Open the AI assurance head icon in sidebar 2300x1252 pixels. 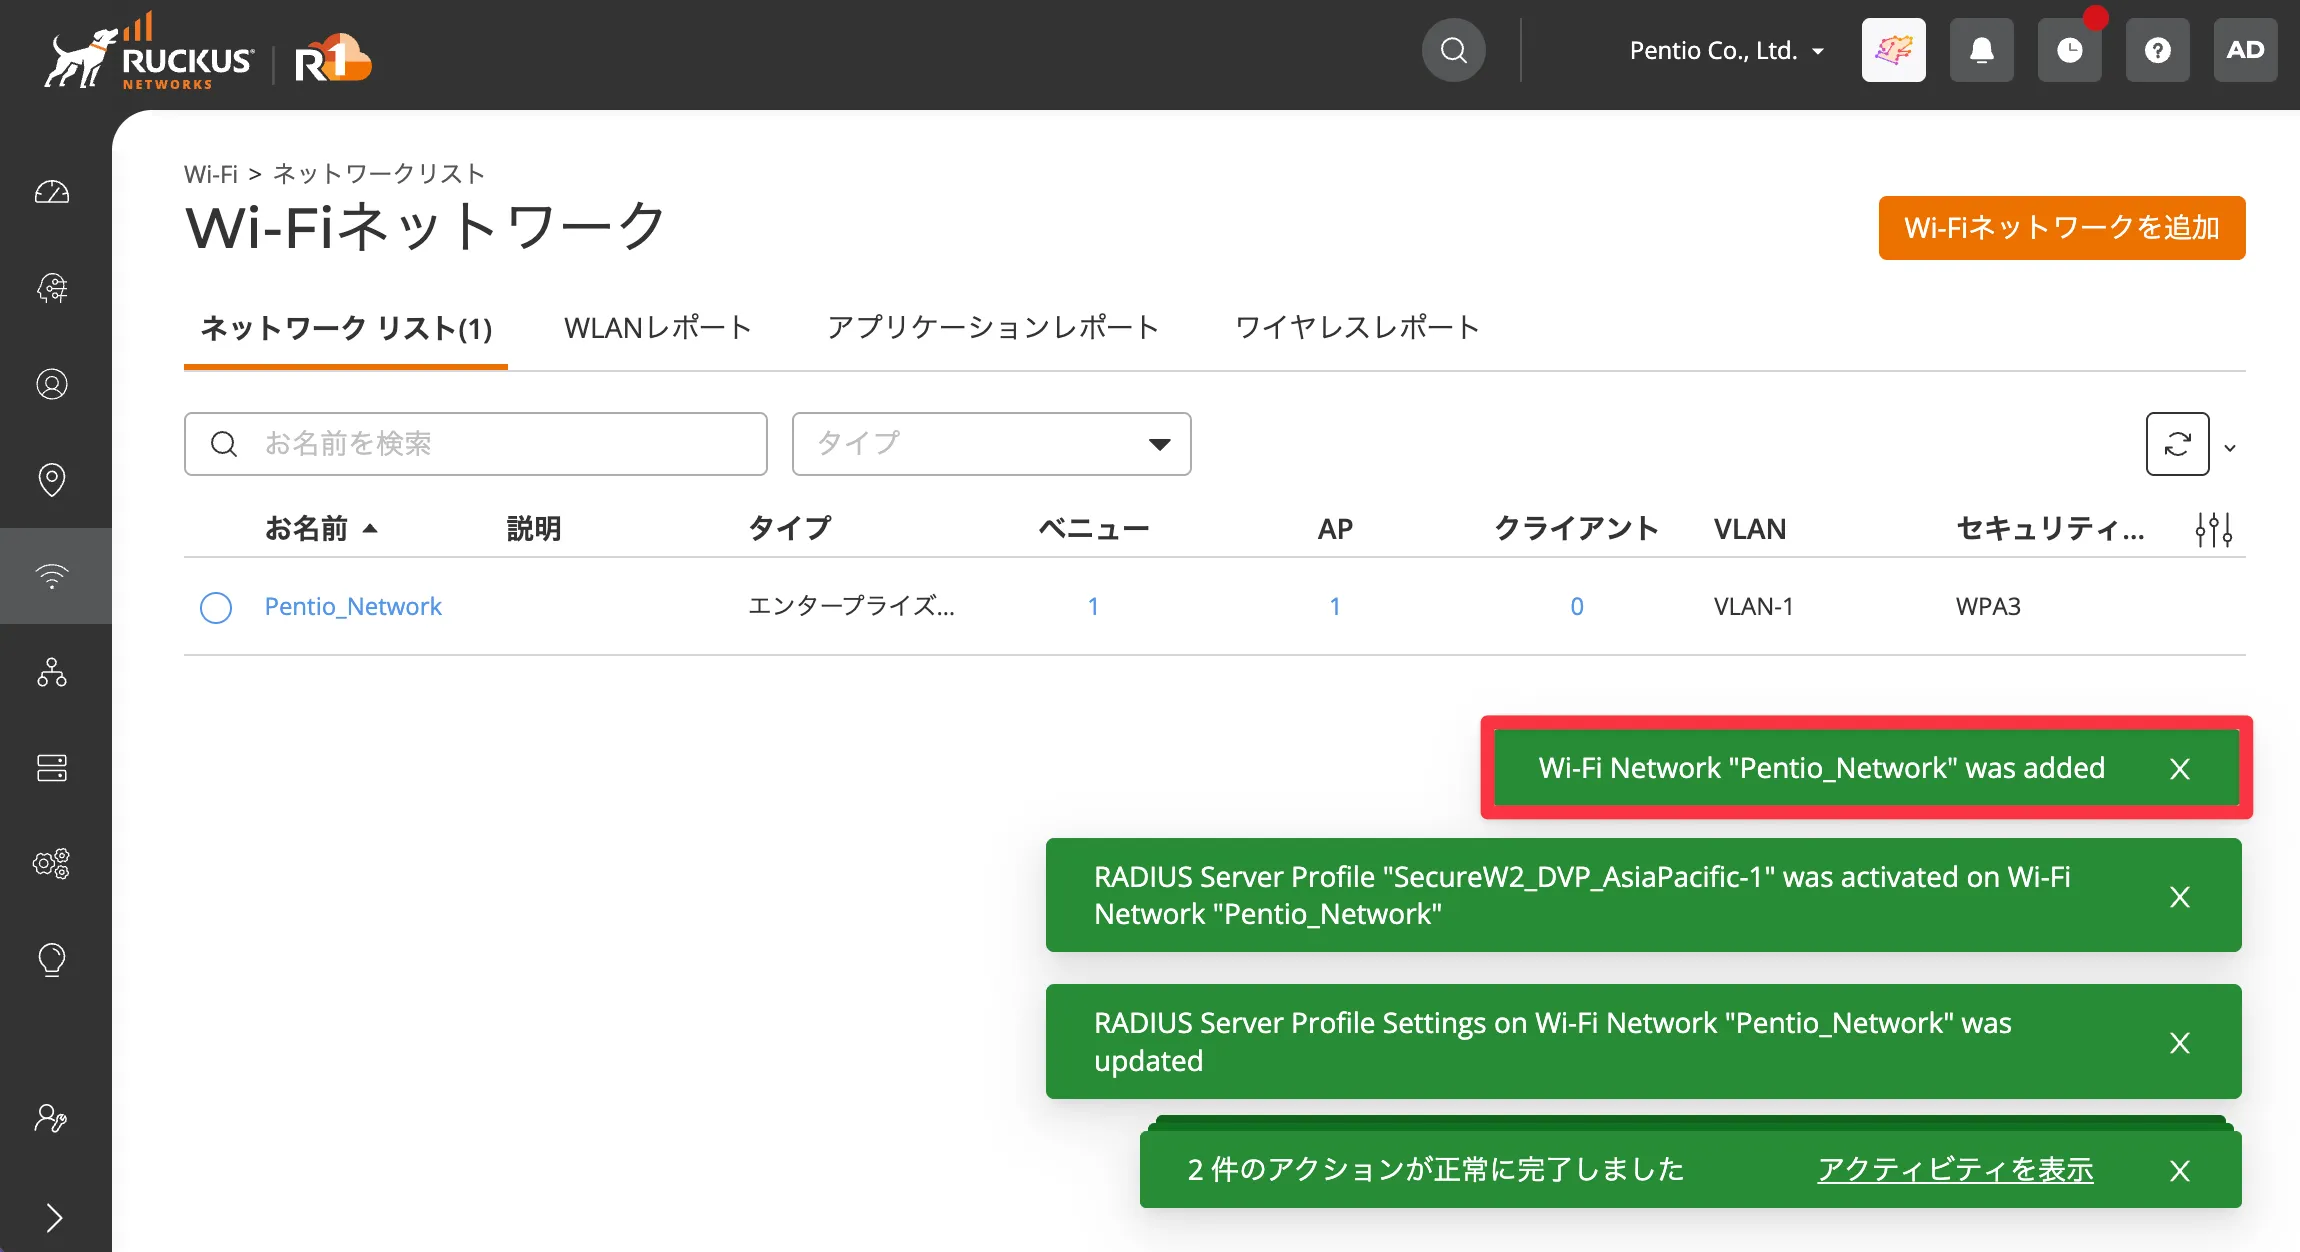click(52, 288)
